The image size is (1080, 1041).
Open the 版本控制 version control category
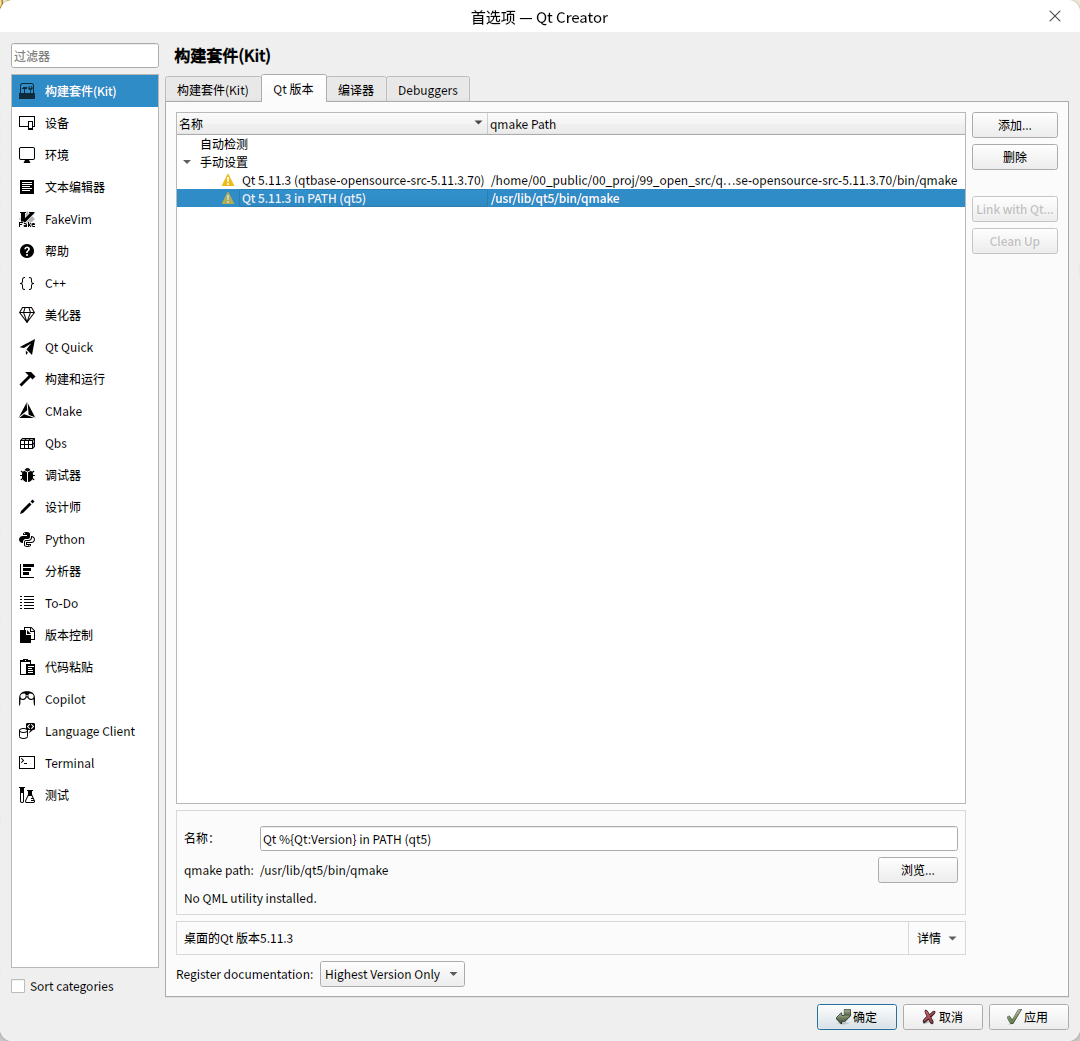click(85, 635)
